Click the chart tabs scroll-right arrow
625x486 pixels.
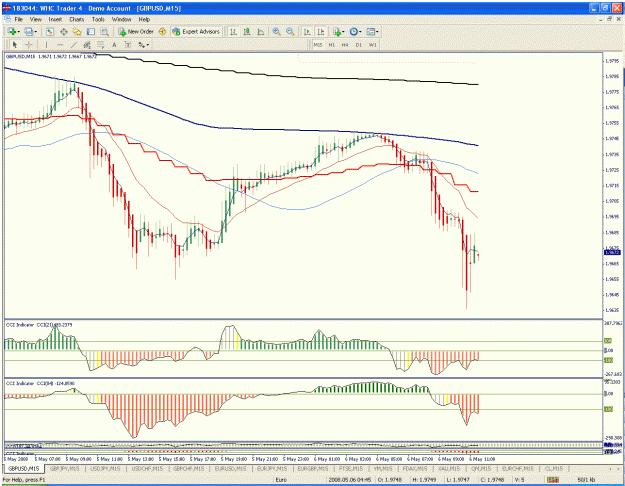(x=618, y=468)
